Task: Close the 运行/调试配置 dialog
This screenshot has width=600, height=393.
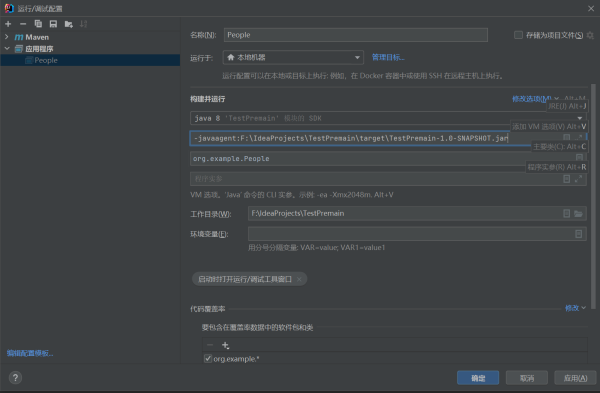Action: pyautogui.click(x=591, y=8)
